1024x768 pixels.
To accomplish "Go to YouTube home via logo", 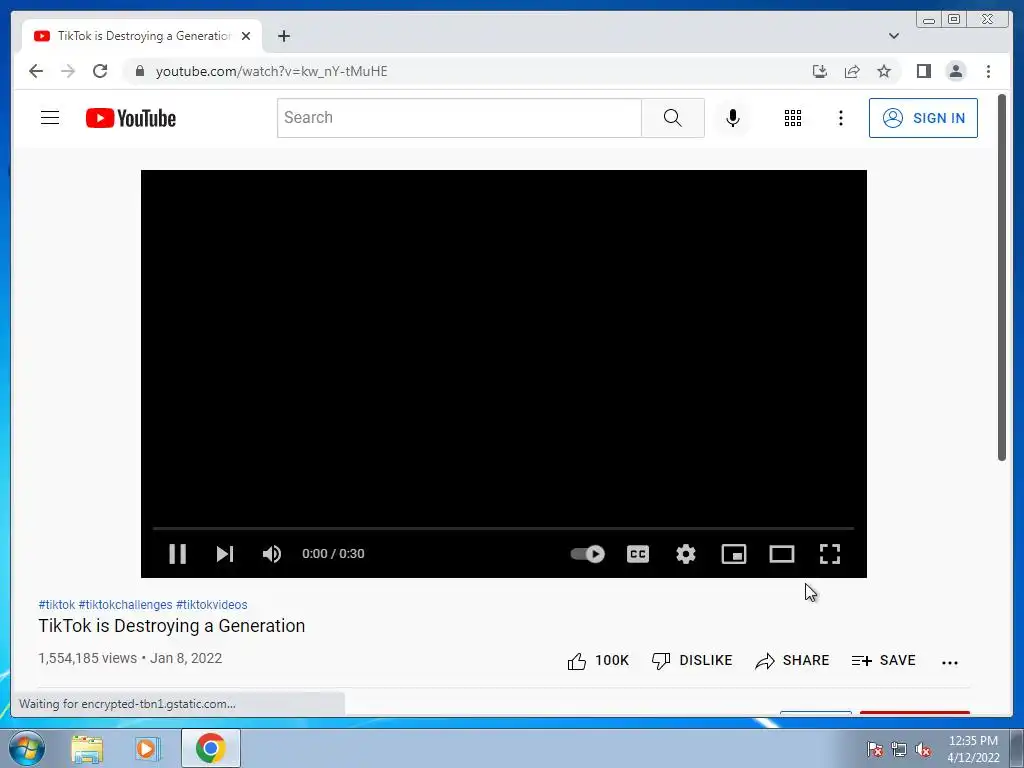I will click(x=131, y=118).
